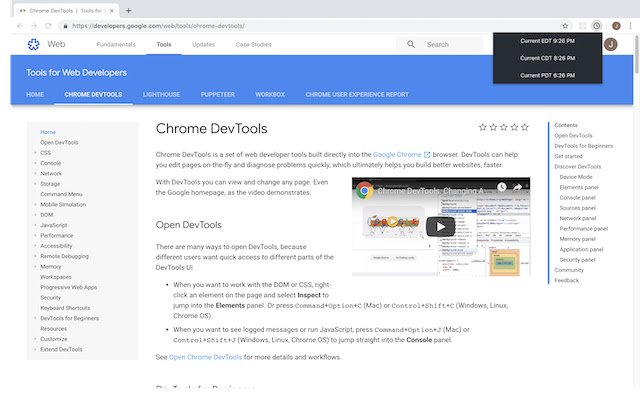This screenshot has height=400, width=640.
Task: Open the Workspaces sidebar link
Action: [x=56, y=277]
